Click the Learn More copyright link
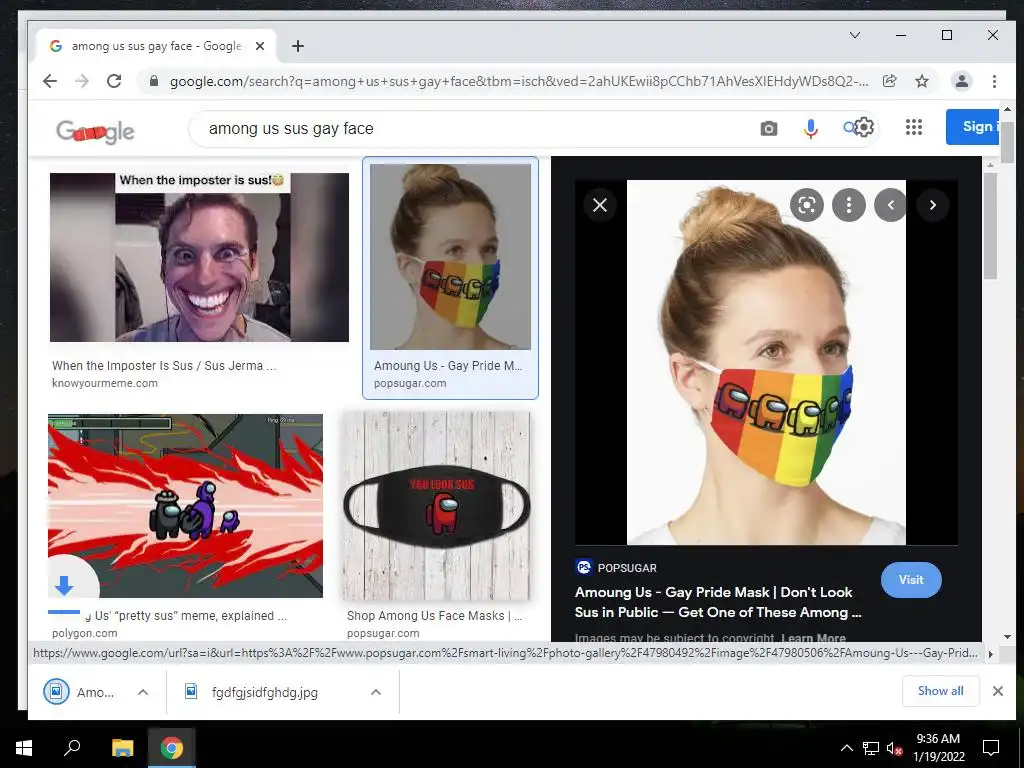This screenshot has width=1024, height=768. 814,638
